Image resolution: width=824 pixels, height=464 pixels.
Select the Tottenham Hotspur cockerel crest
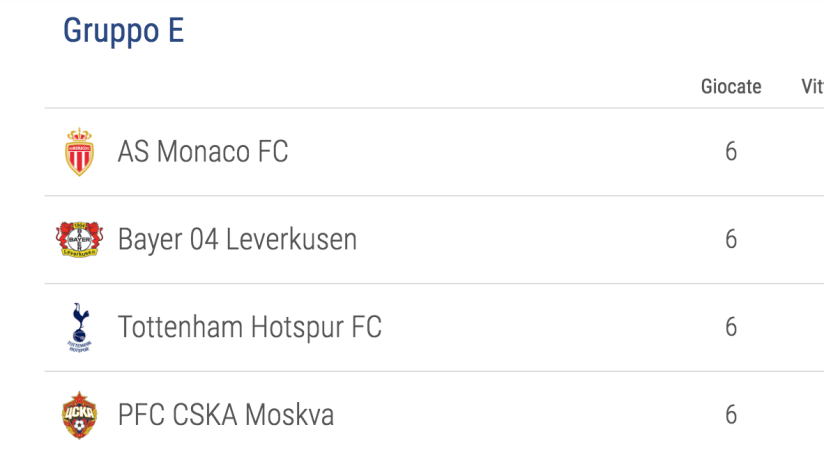pos(79,328)
